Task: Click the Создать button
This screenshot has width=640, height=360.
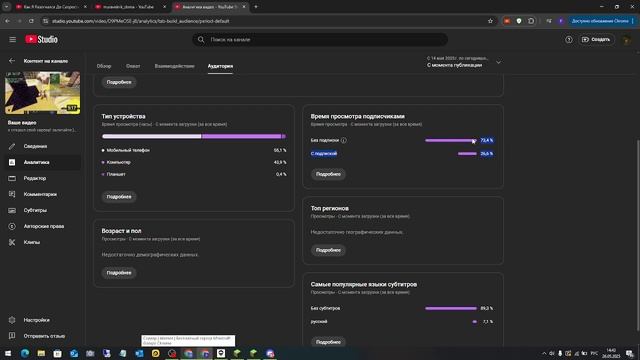Action: point(596,40)
